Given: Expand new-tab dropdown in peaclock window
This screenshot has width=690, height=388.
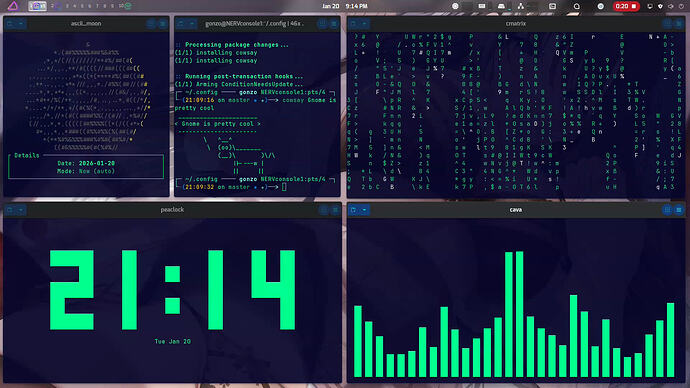Looking at the screenshot, I should tap(21, 210).
